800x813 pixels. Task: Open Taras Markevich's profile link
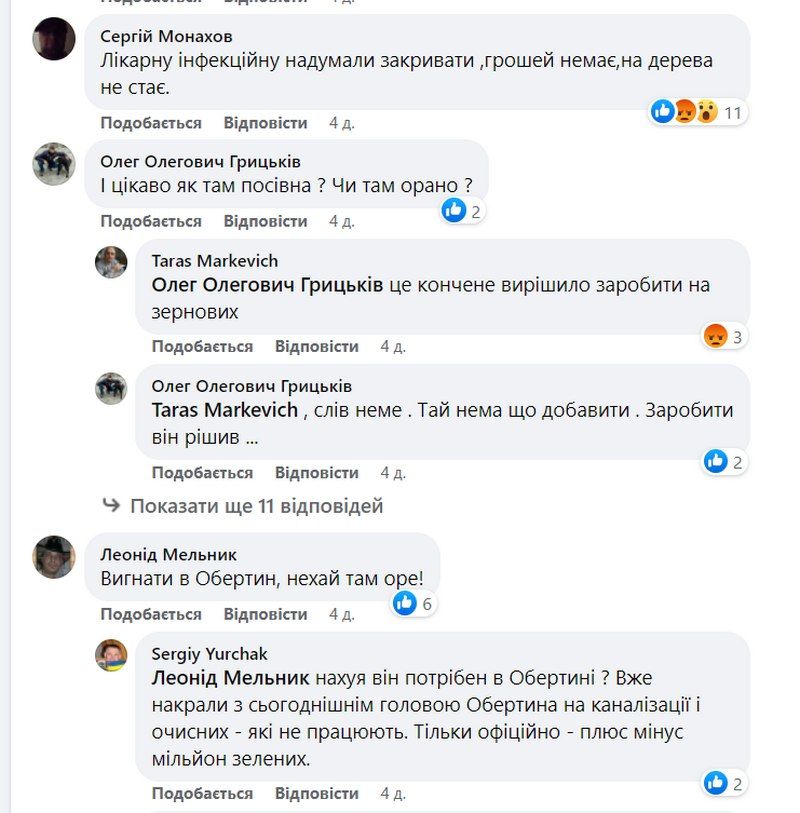coord(213,260)
